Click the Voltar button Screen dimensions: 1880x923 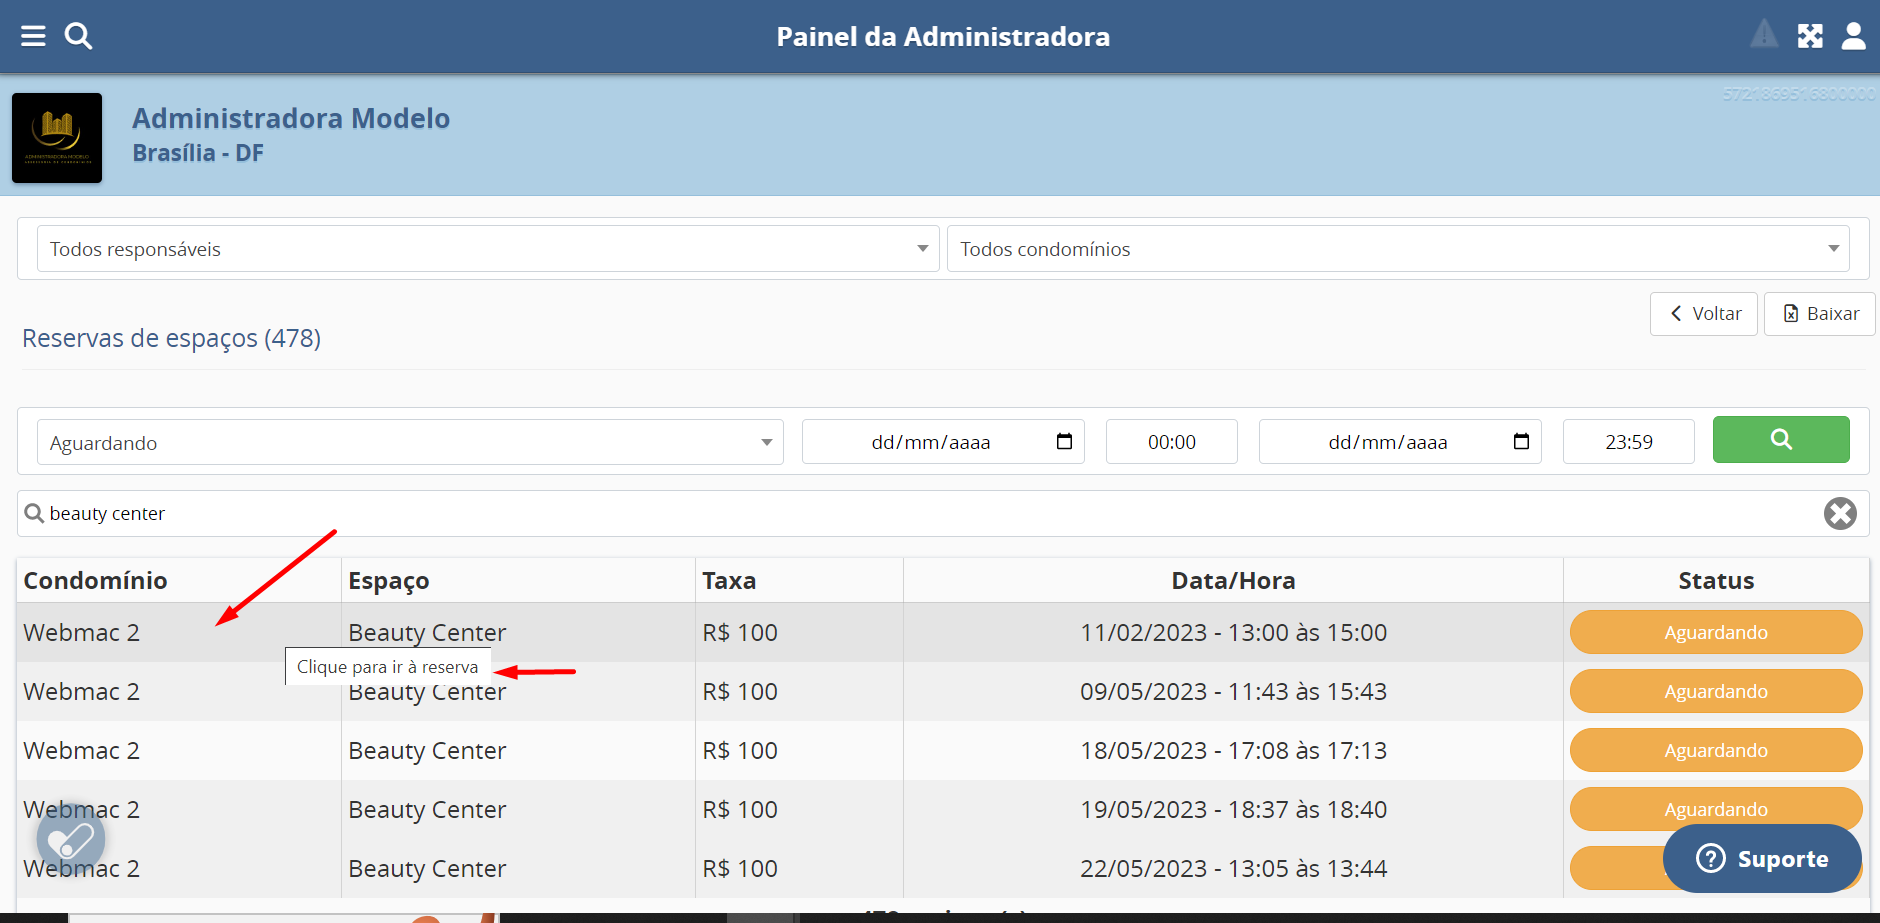1703,314
